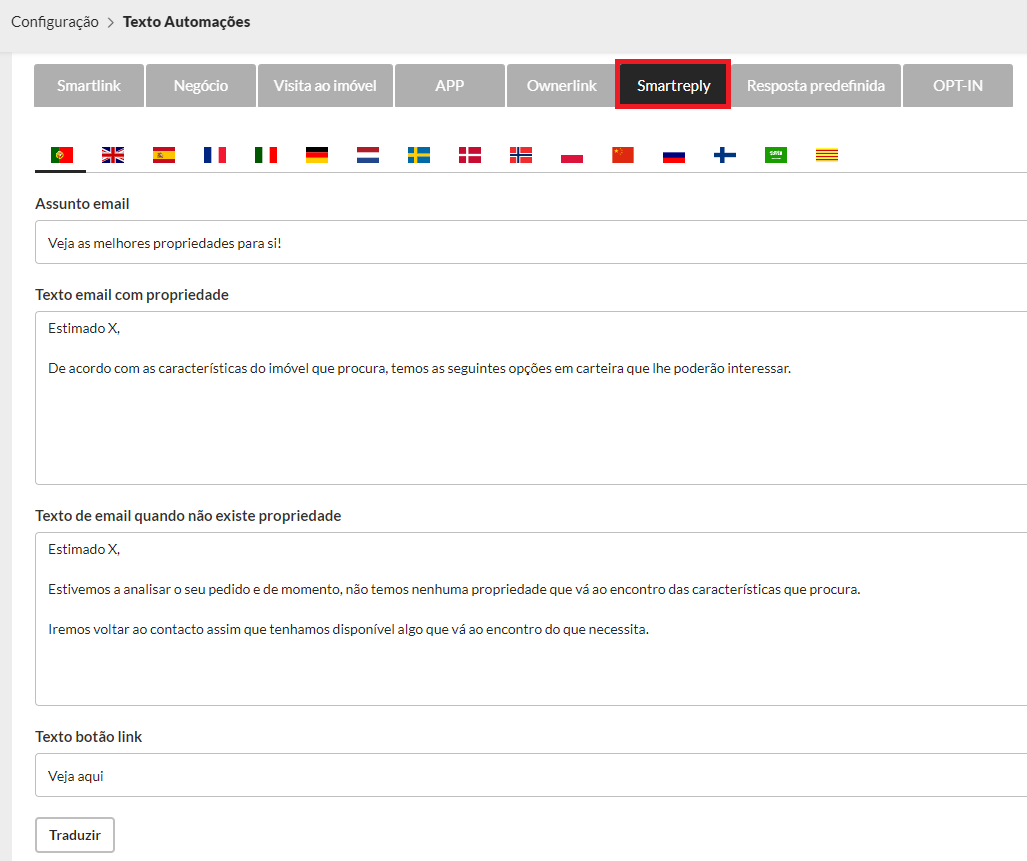Select the Dutch flag language
This screenshot has height=861, width=1027.
pos(368,155)
